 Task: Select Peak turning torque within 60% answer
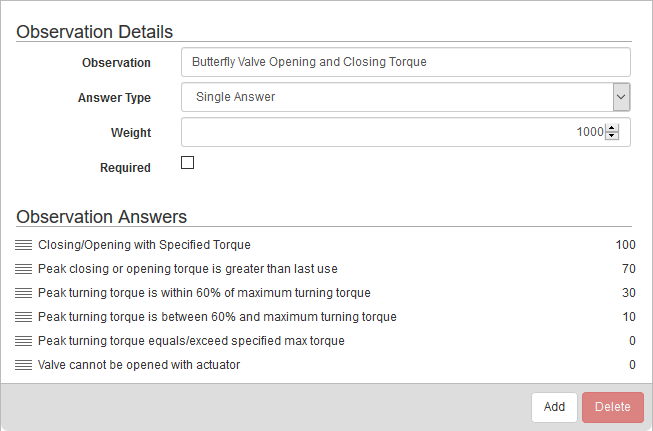point(204,293)
